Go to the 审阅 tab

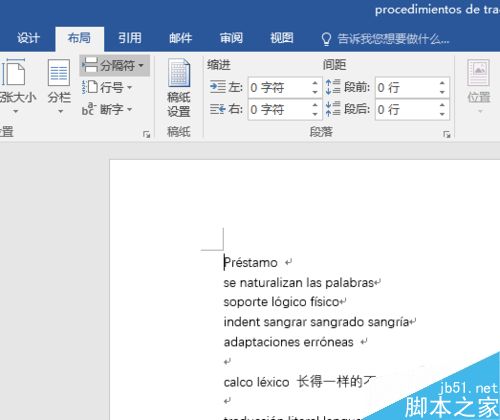click(x=231, y=38)
